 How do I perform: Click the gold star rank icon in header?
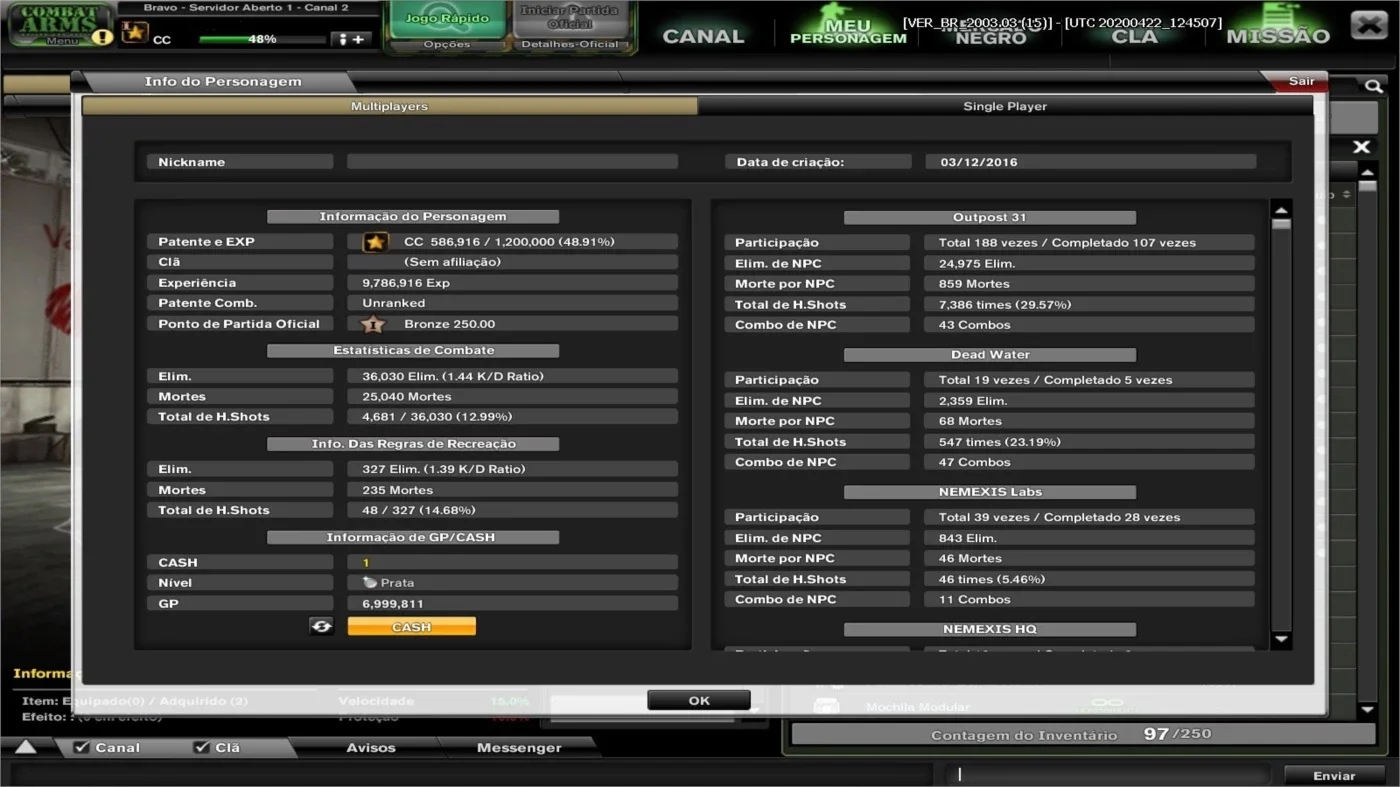tap(135, 33)
